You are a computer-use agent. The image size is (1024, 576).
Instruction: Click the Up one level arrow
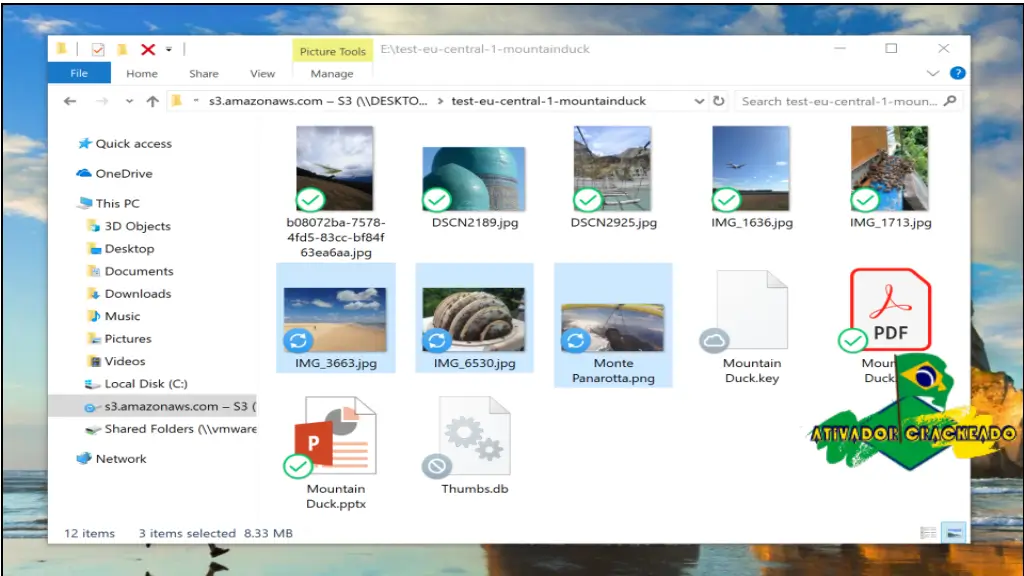pos(152,101)
